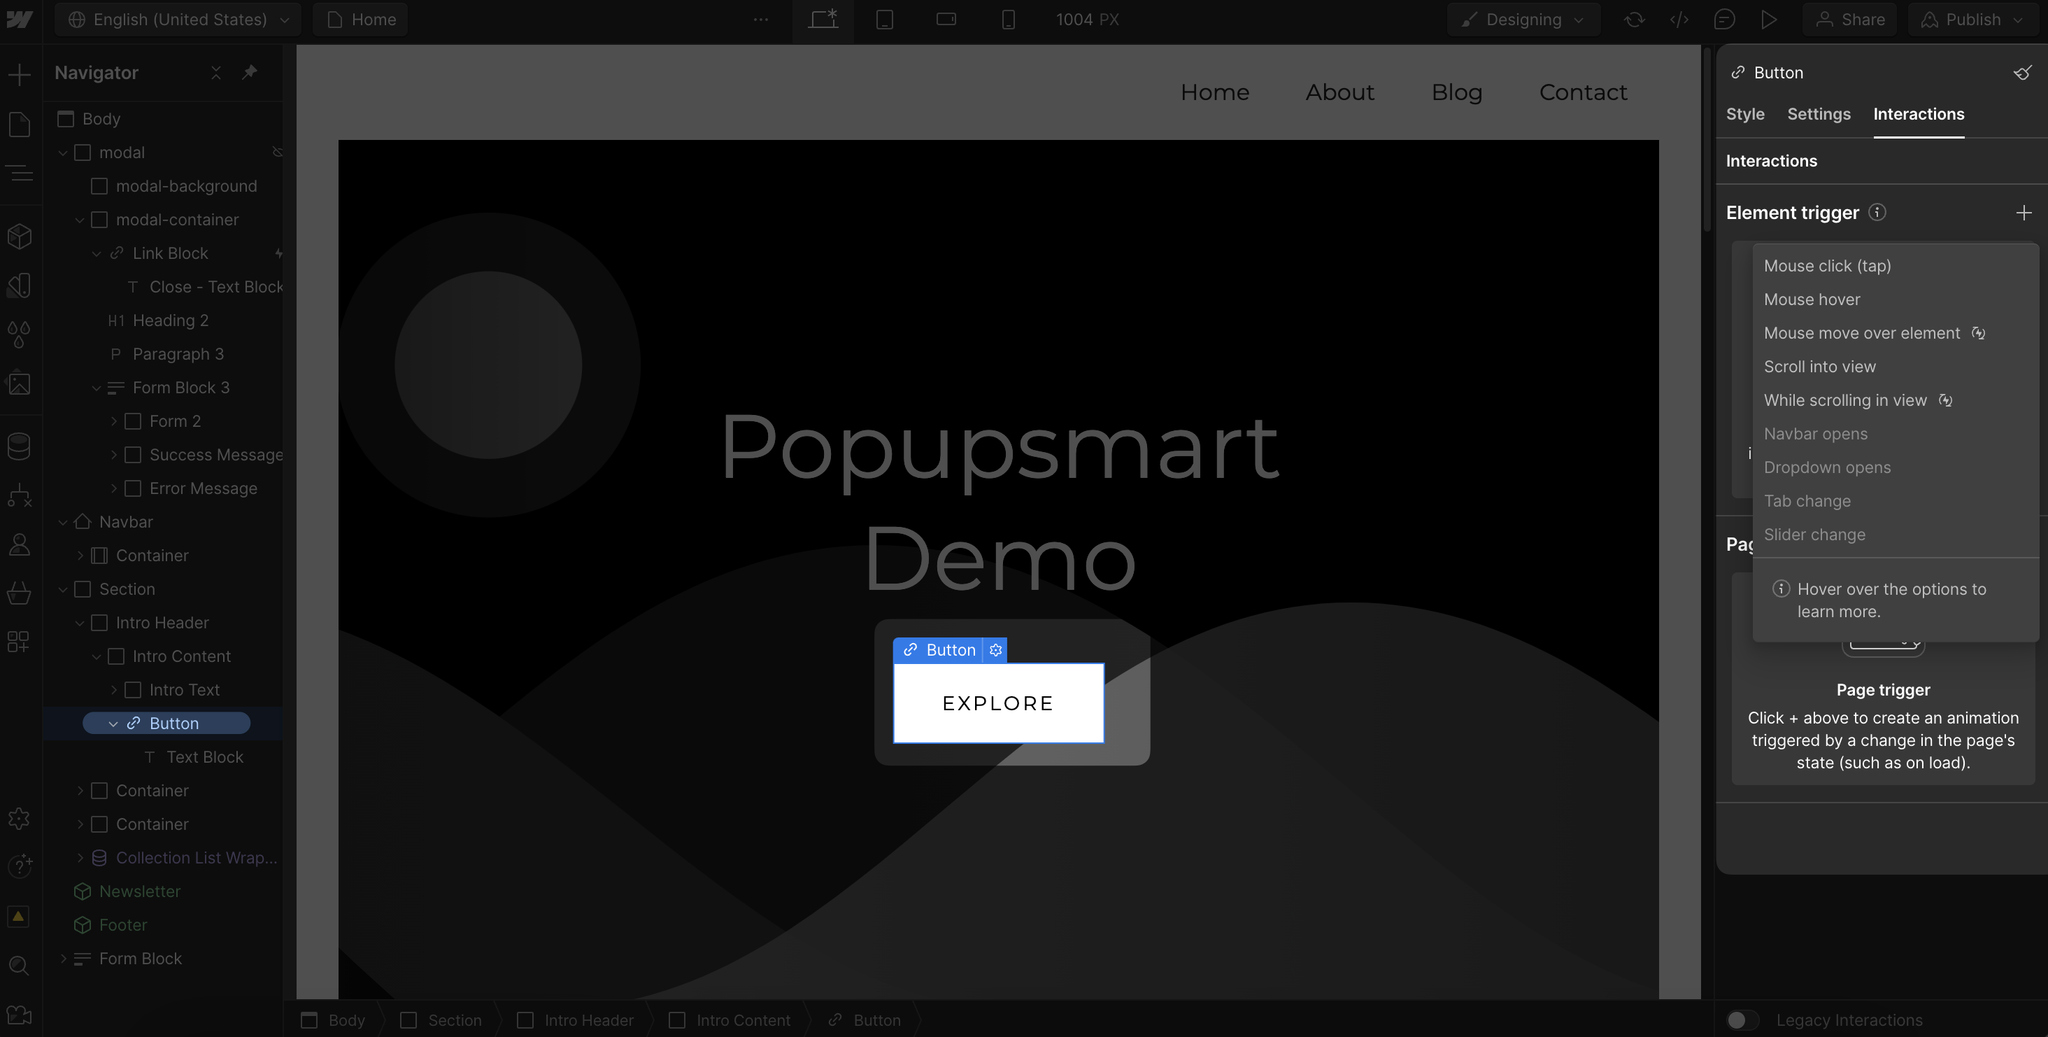Image resolution: width=2048 pixels, height=1037 pixels.
Task: Collapse the Navbar node
Action: tap(63, 522)
